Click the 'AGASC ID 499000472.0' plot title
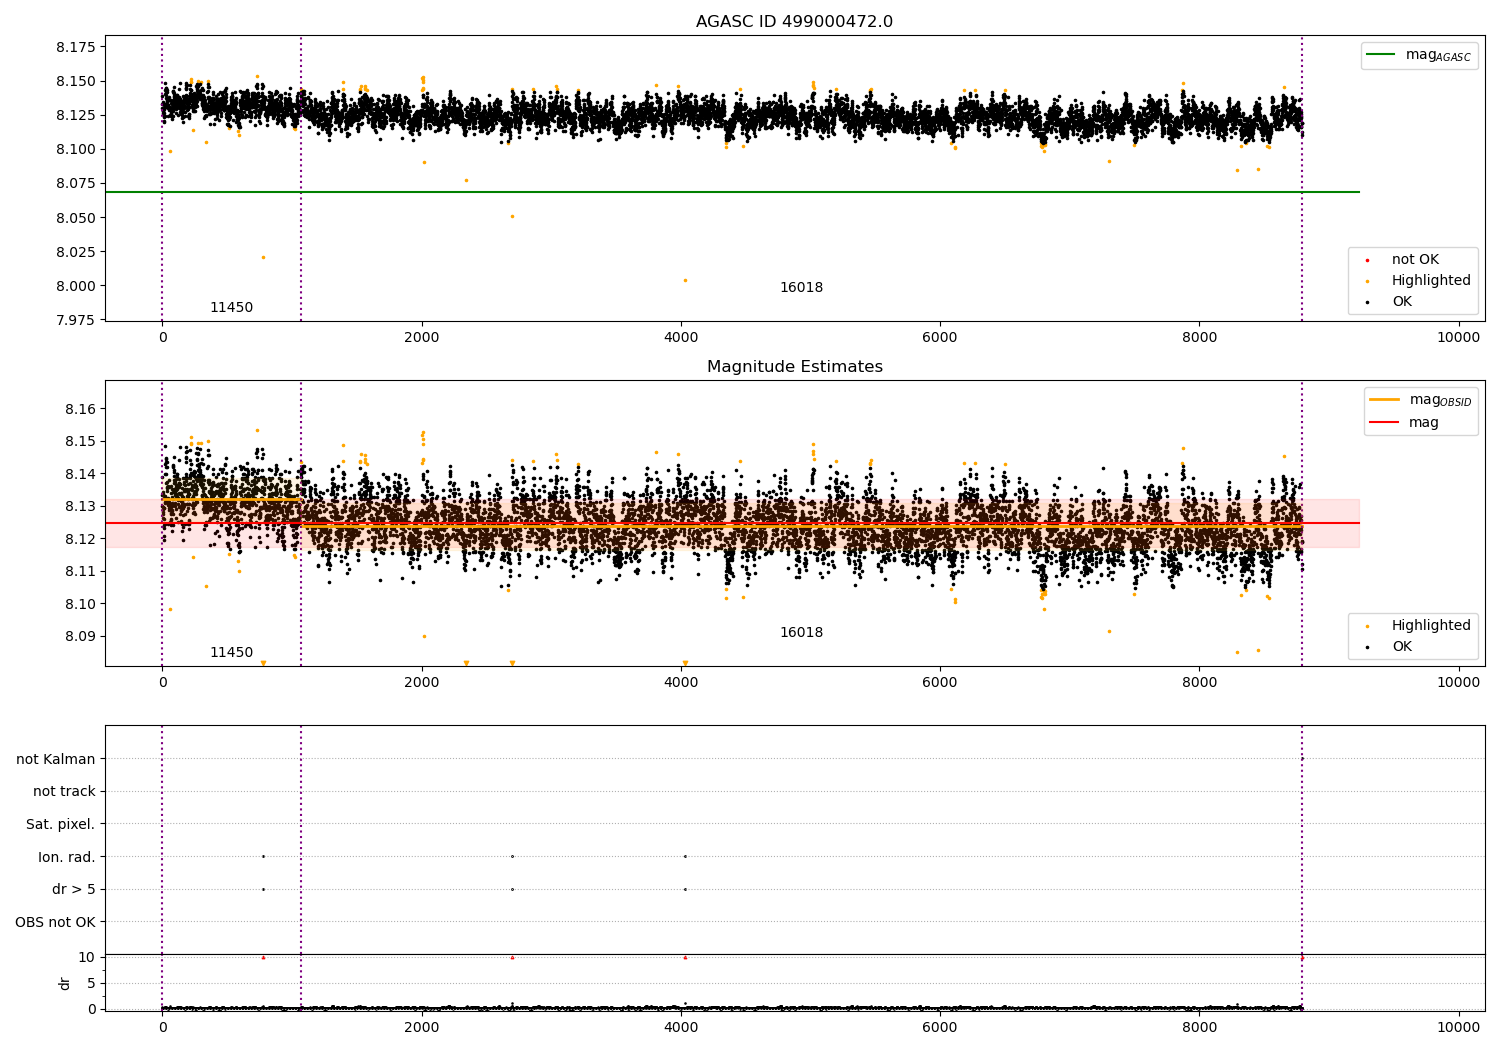 click(794, 22)
